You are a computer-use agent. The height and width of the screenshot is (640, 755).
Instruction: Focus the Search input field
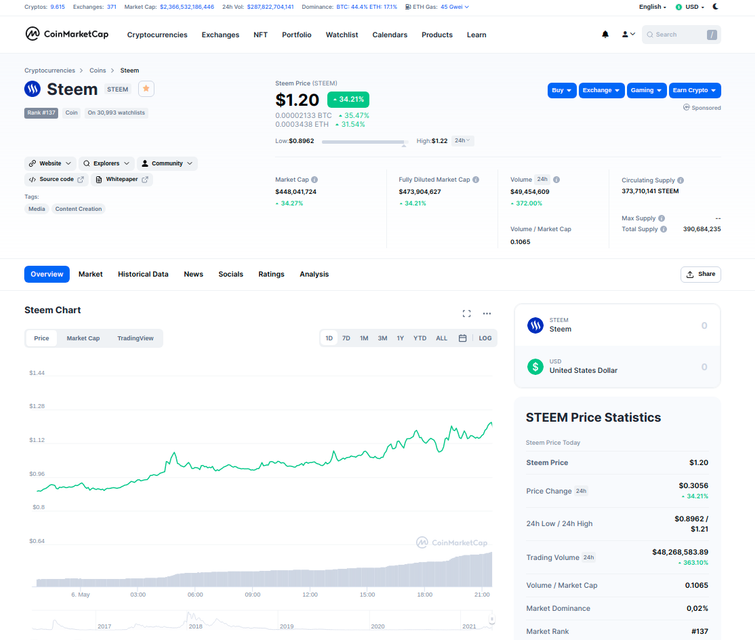point(681,35)
